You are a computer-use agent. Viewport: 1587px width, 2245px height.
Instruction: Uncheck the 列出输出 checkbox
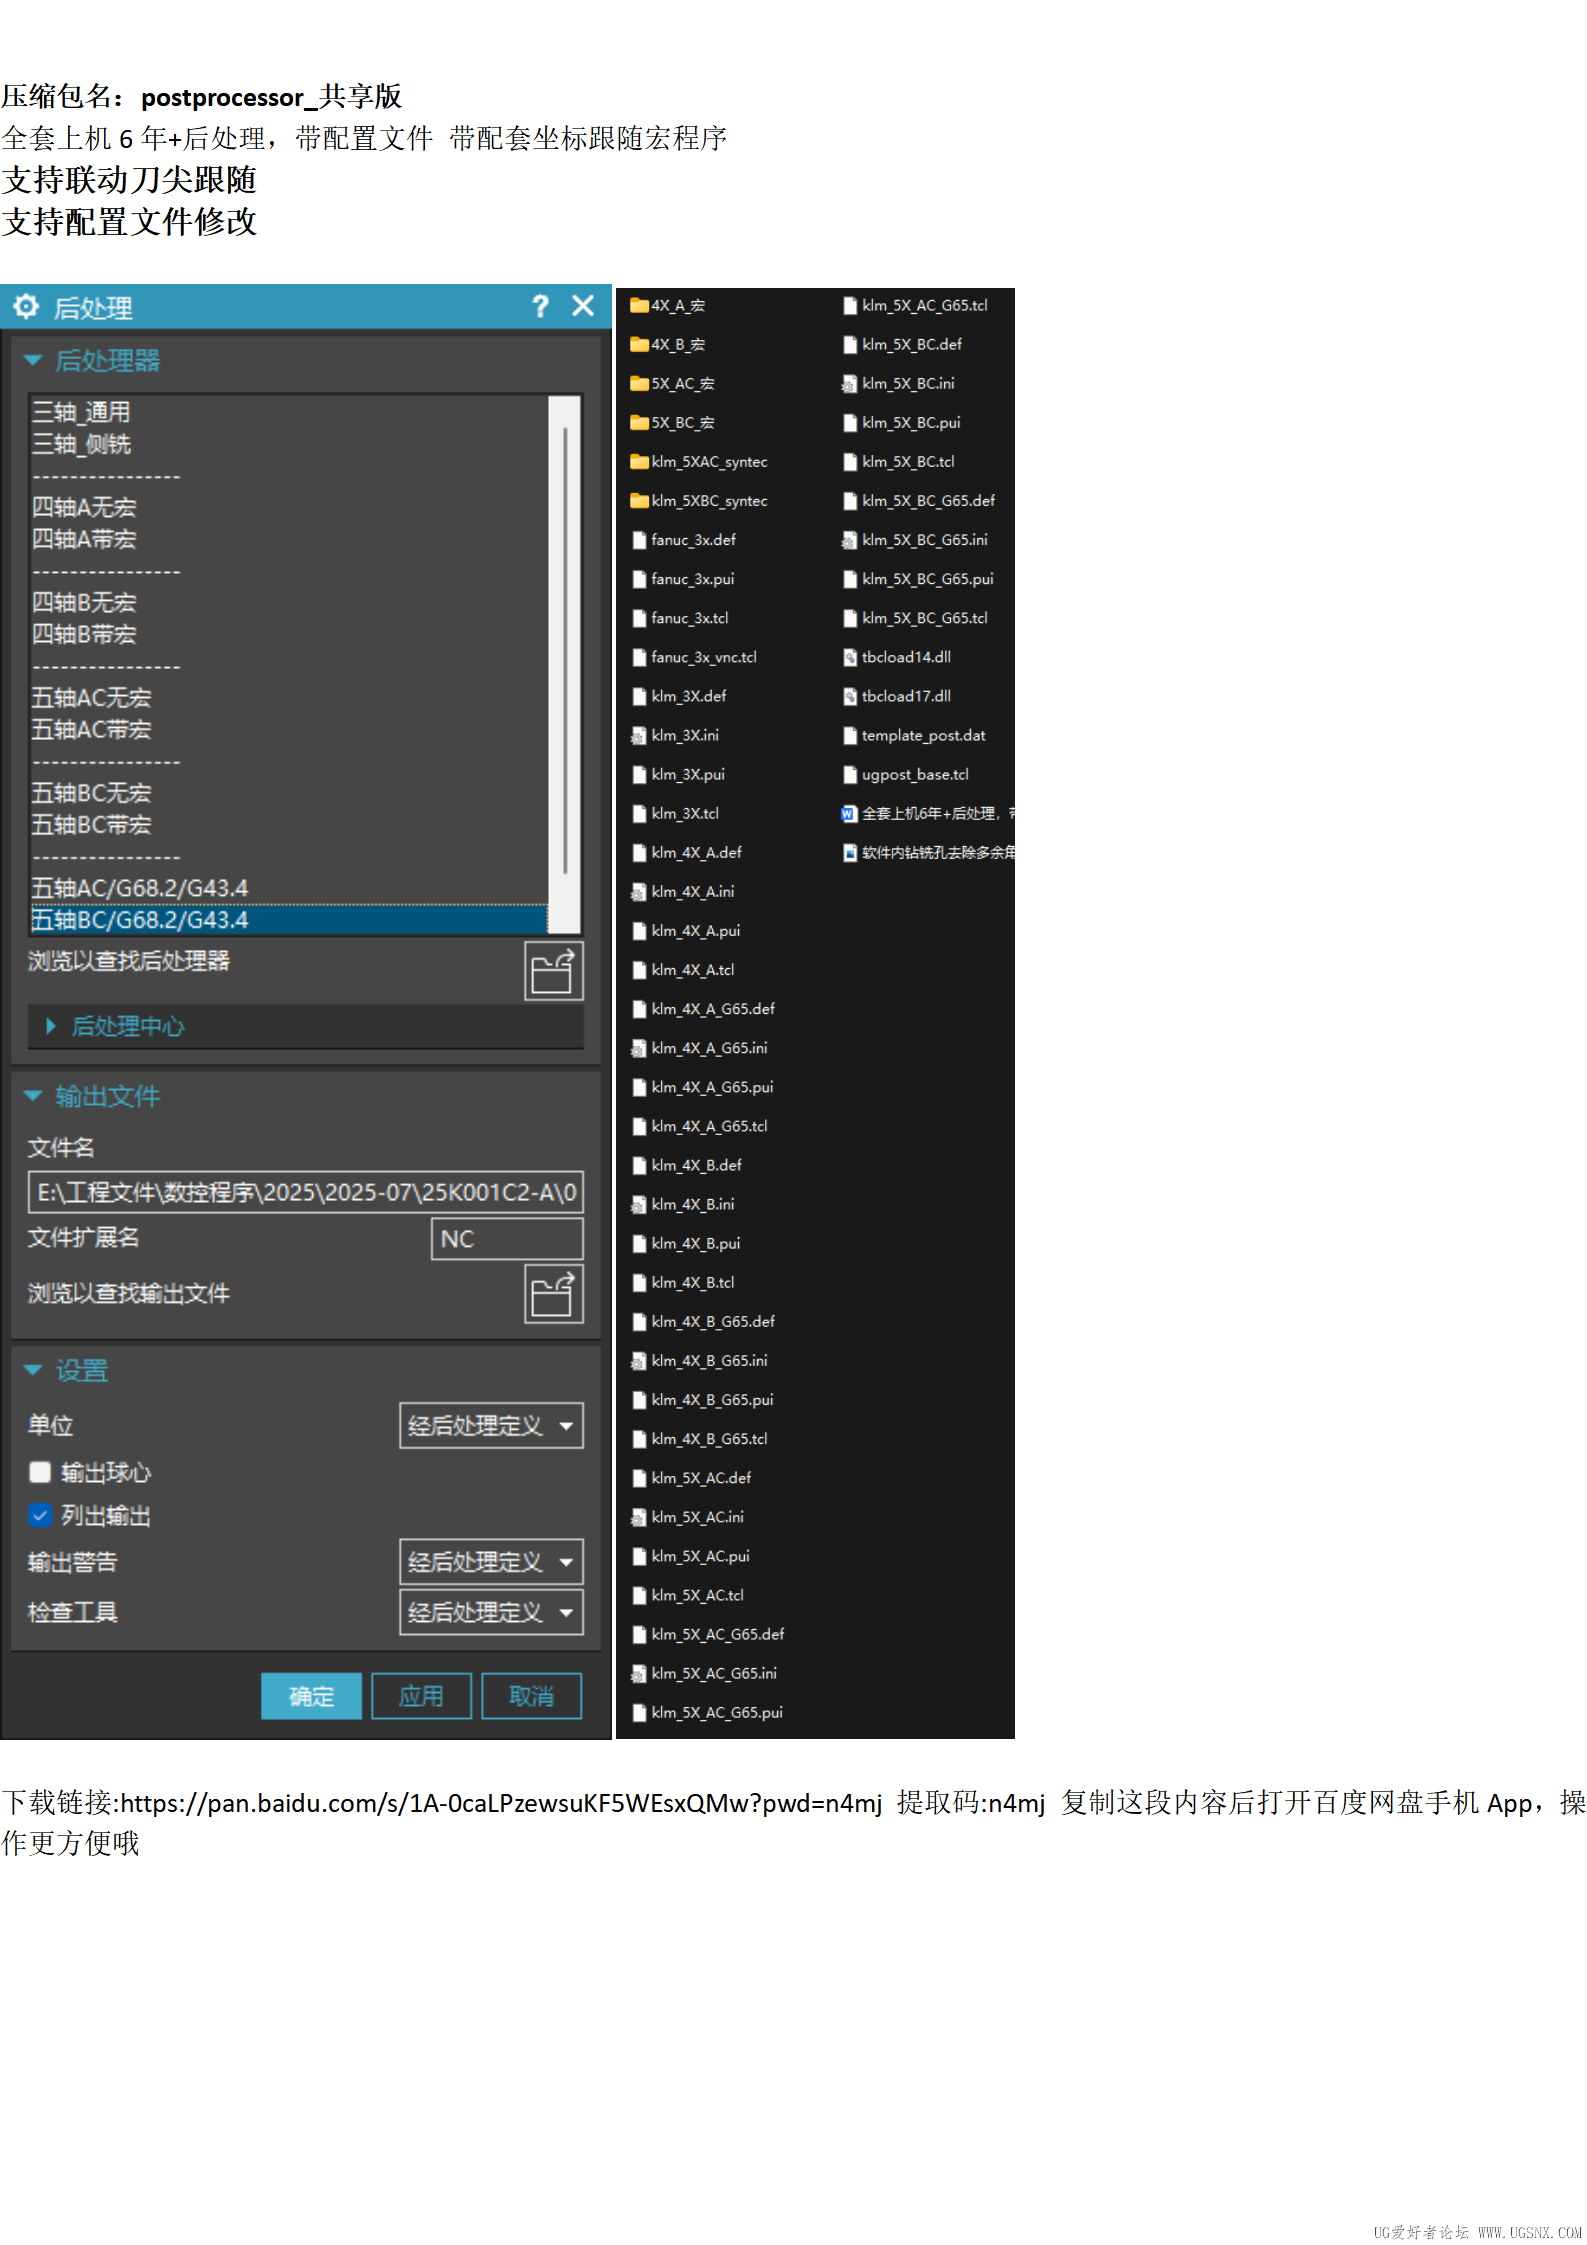[x=40, y=1516]
